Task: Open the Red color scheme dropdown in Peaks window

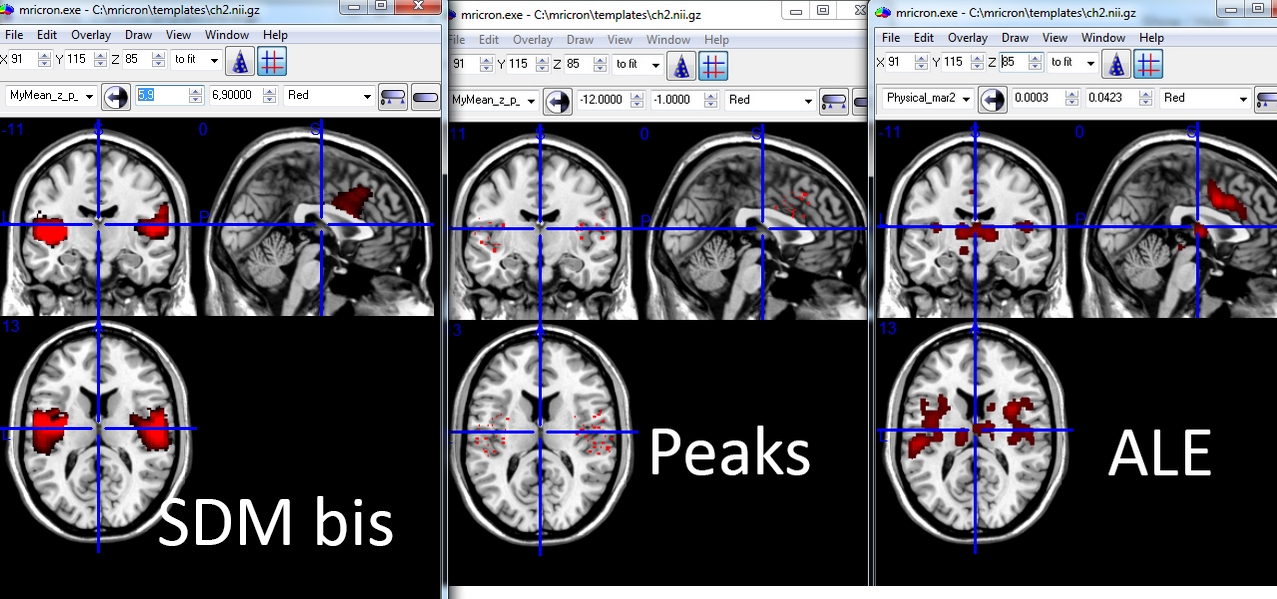Action: coord(771,100)
